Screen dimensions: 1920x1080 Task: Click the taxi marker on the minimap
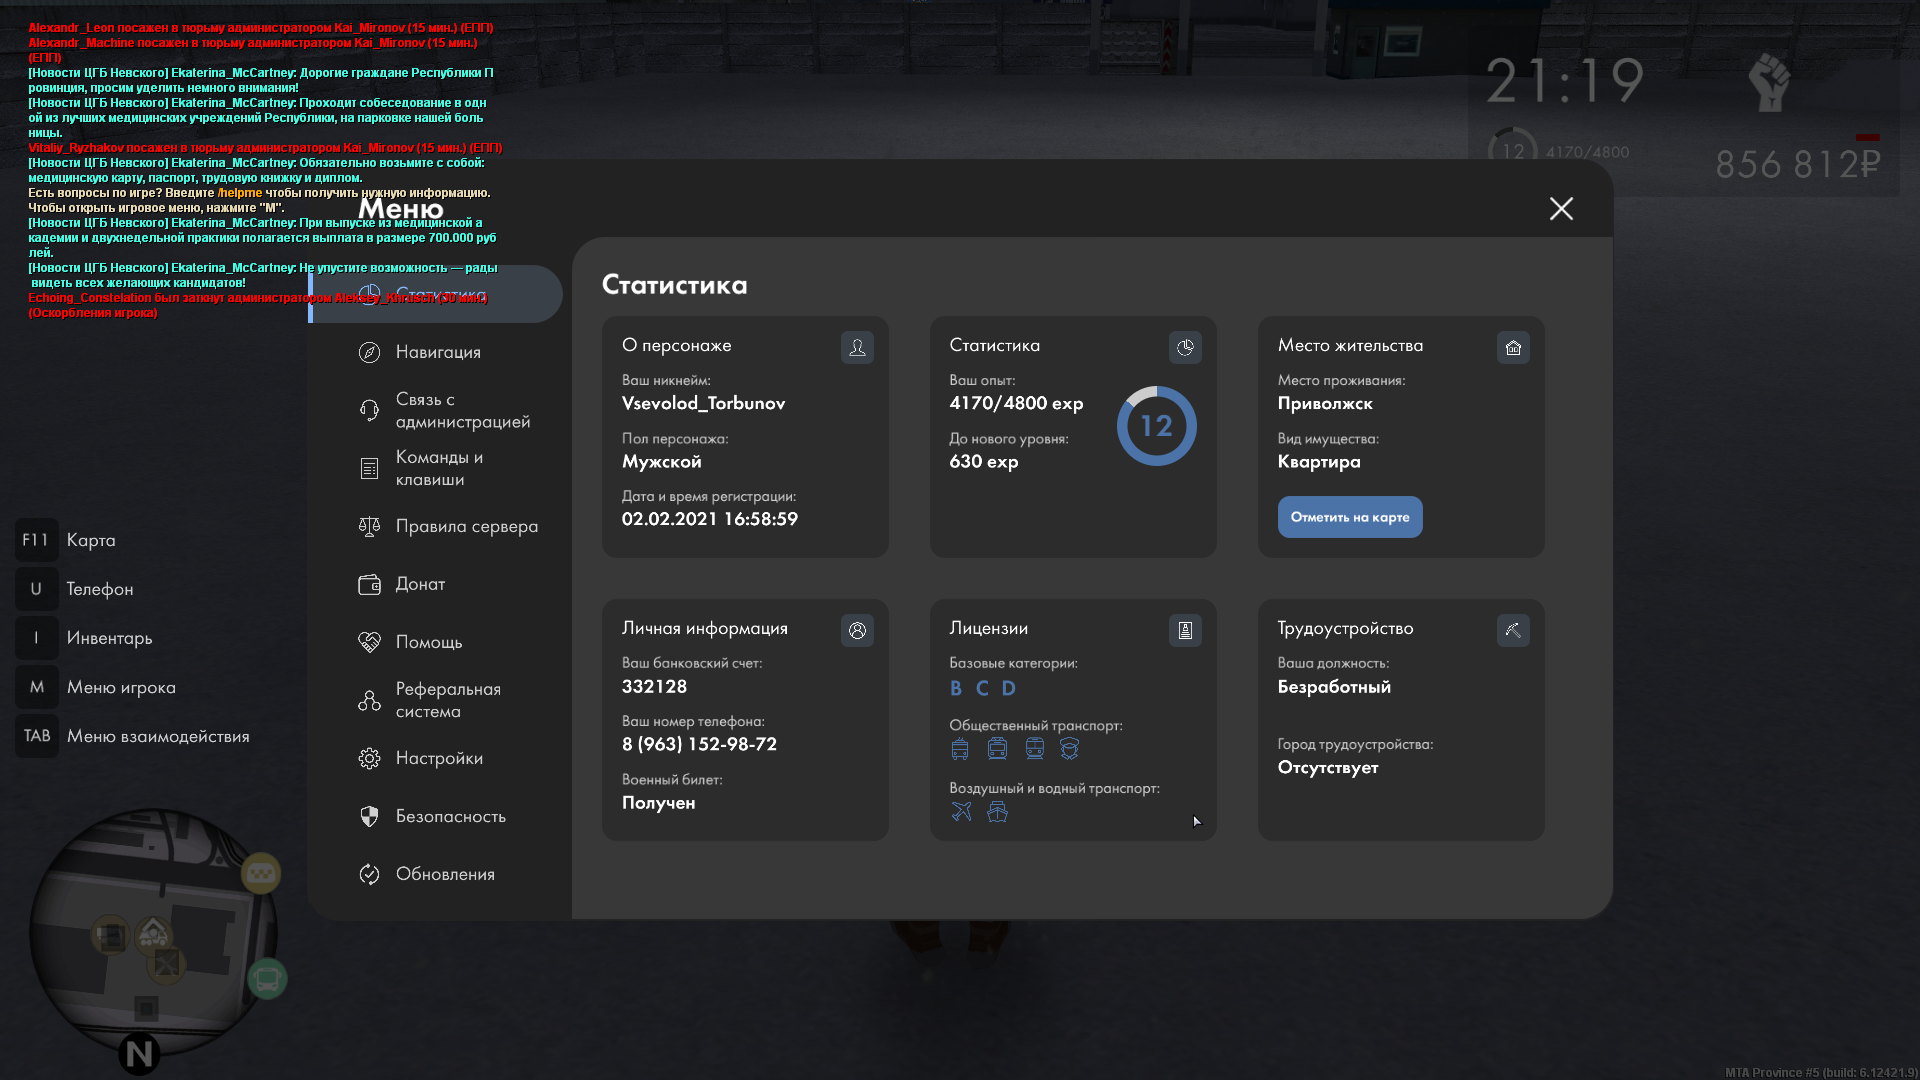click(x=261, y=873)
